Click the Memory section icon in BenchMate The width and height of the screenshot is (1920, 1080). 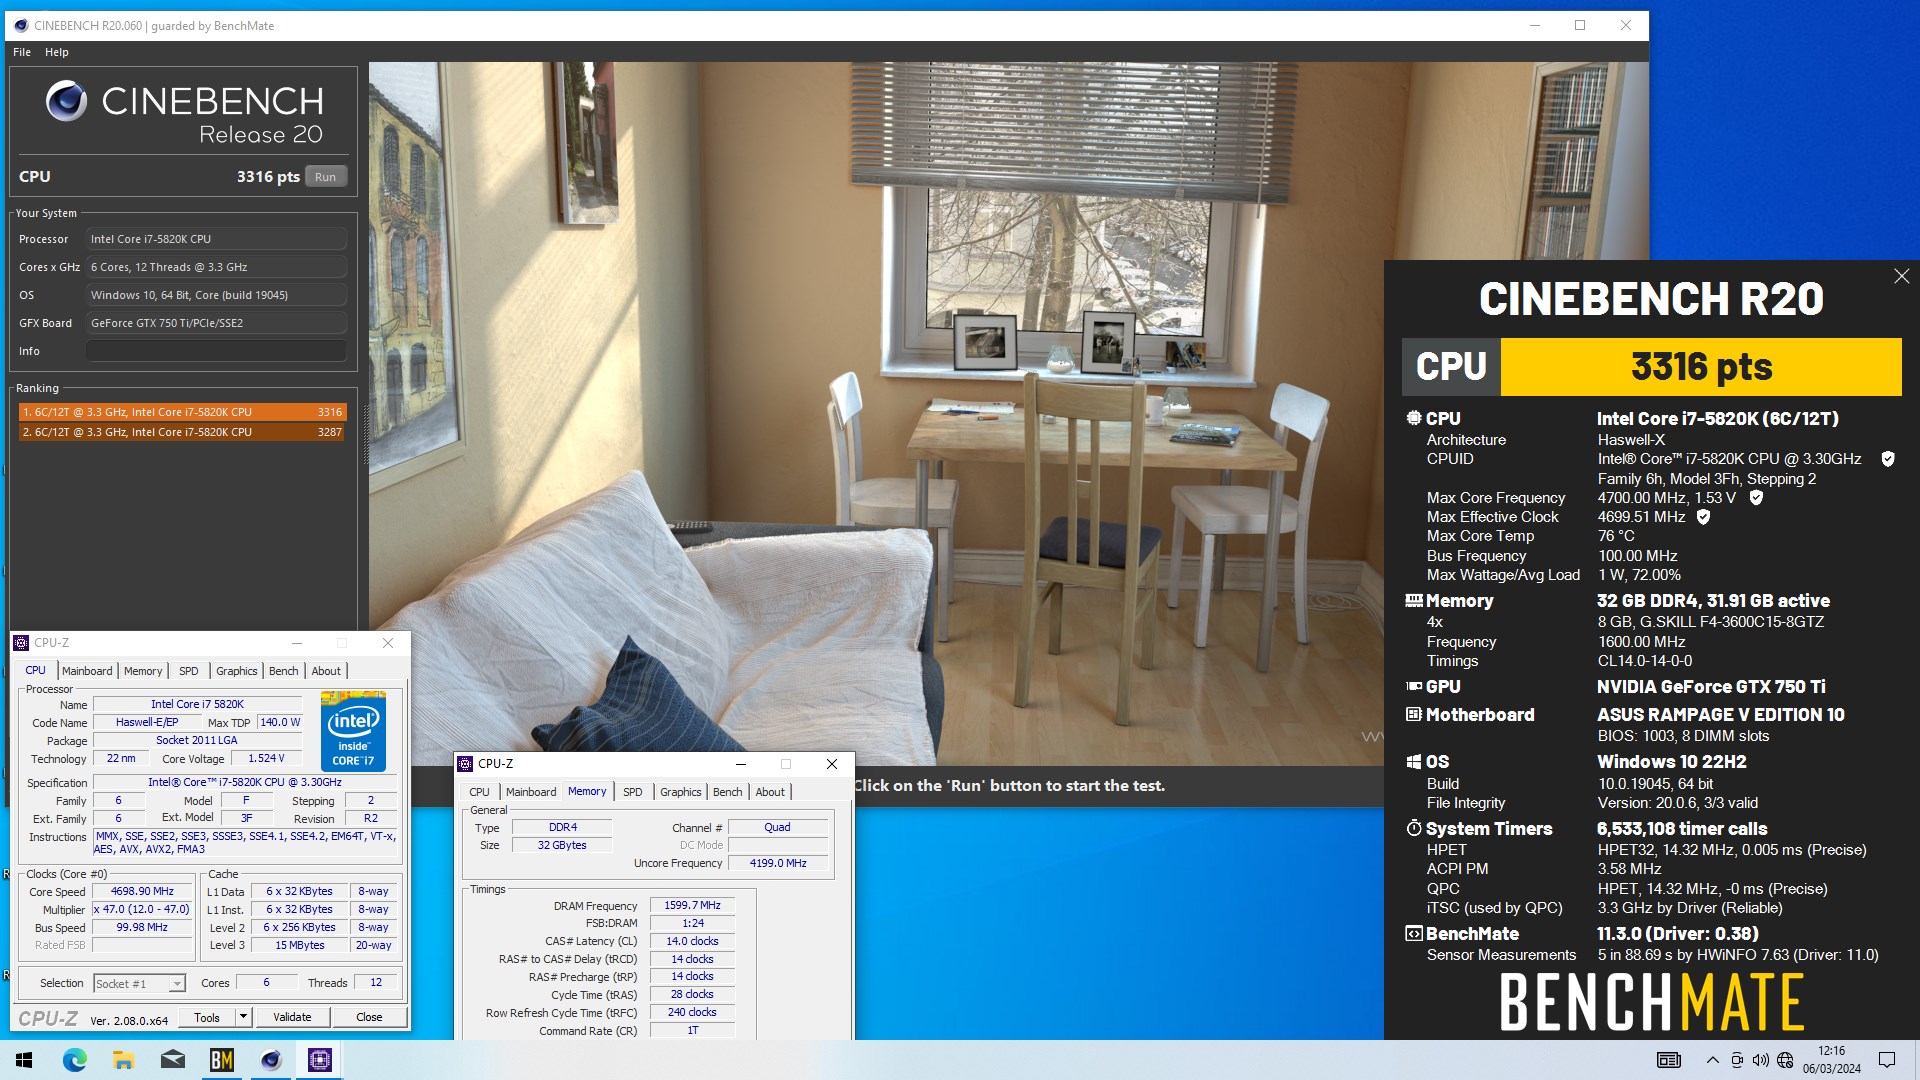pos(1413,601)
